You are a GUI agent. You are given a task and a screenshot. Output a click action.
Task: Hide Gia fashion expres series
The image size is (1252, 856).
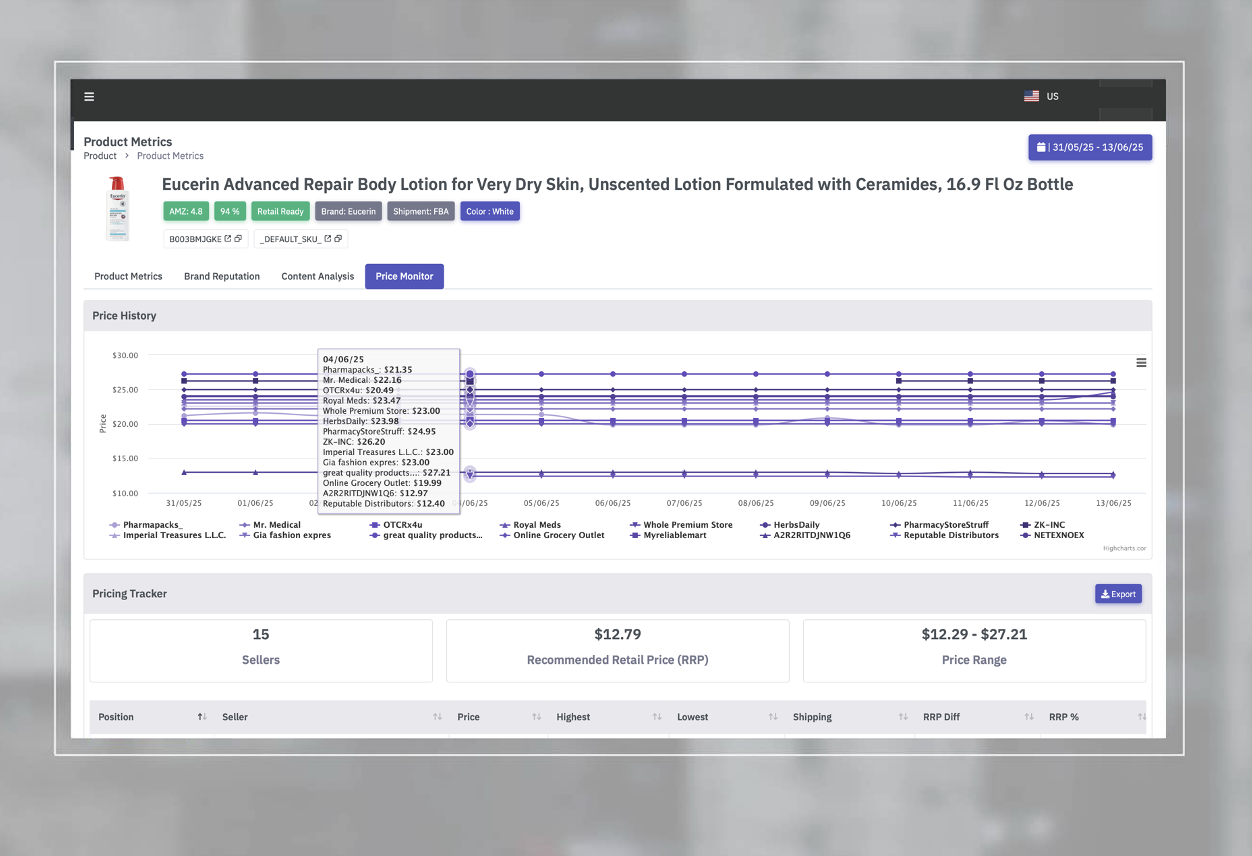tap(285, 535)
